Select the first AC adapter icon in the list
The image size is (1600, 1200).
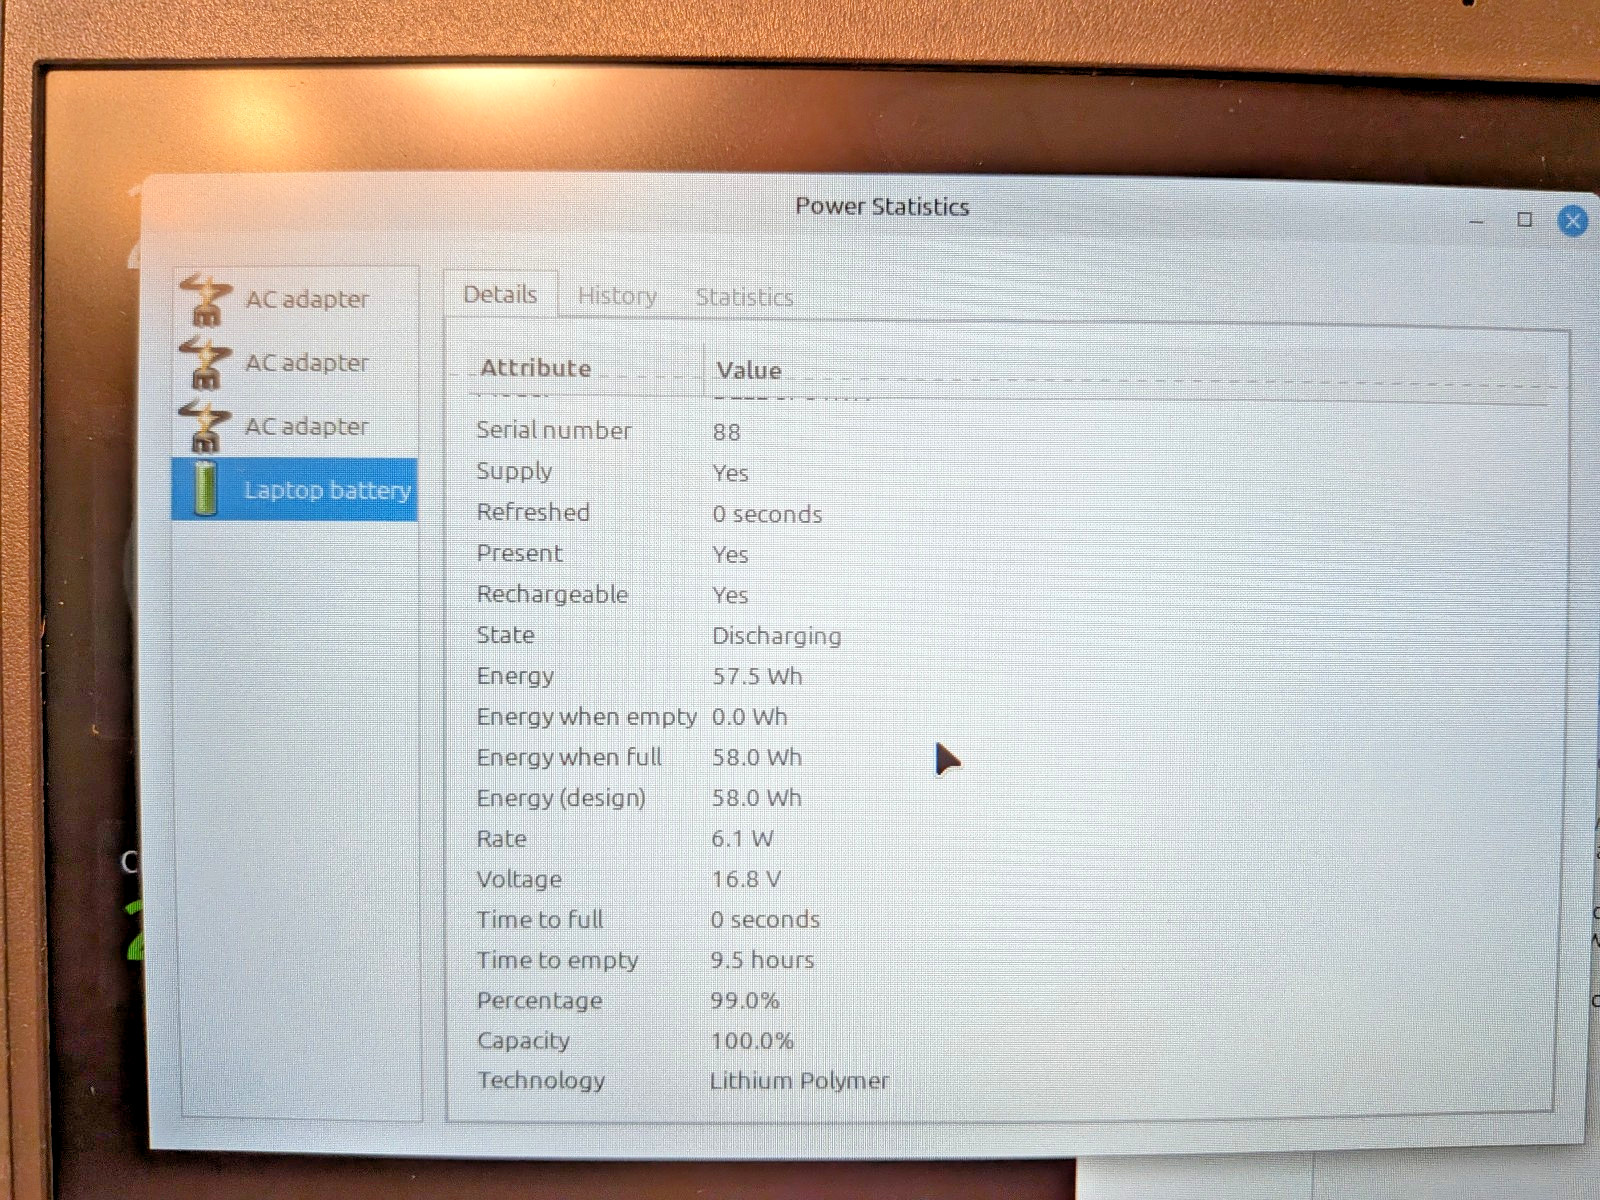coord(205,299)
